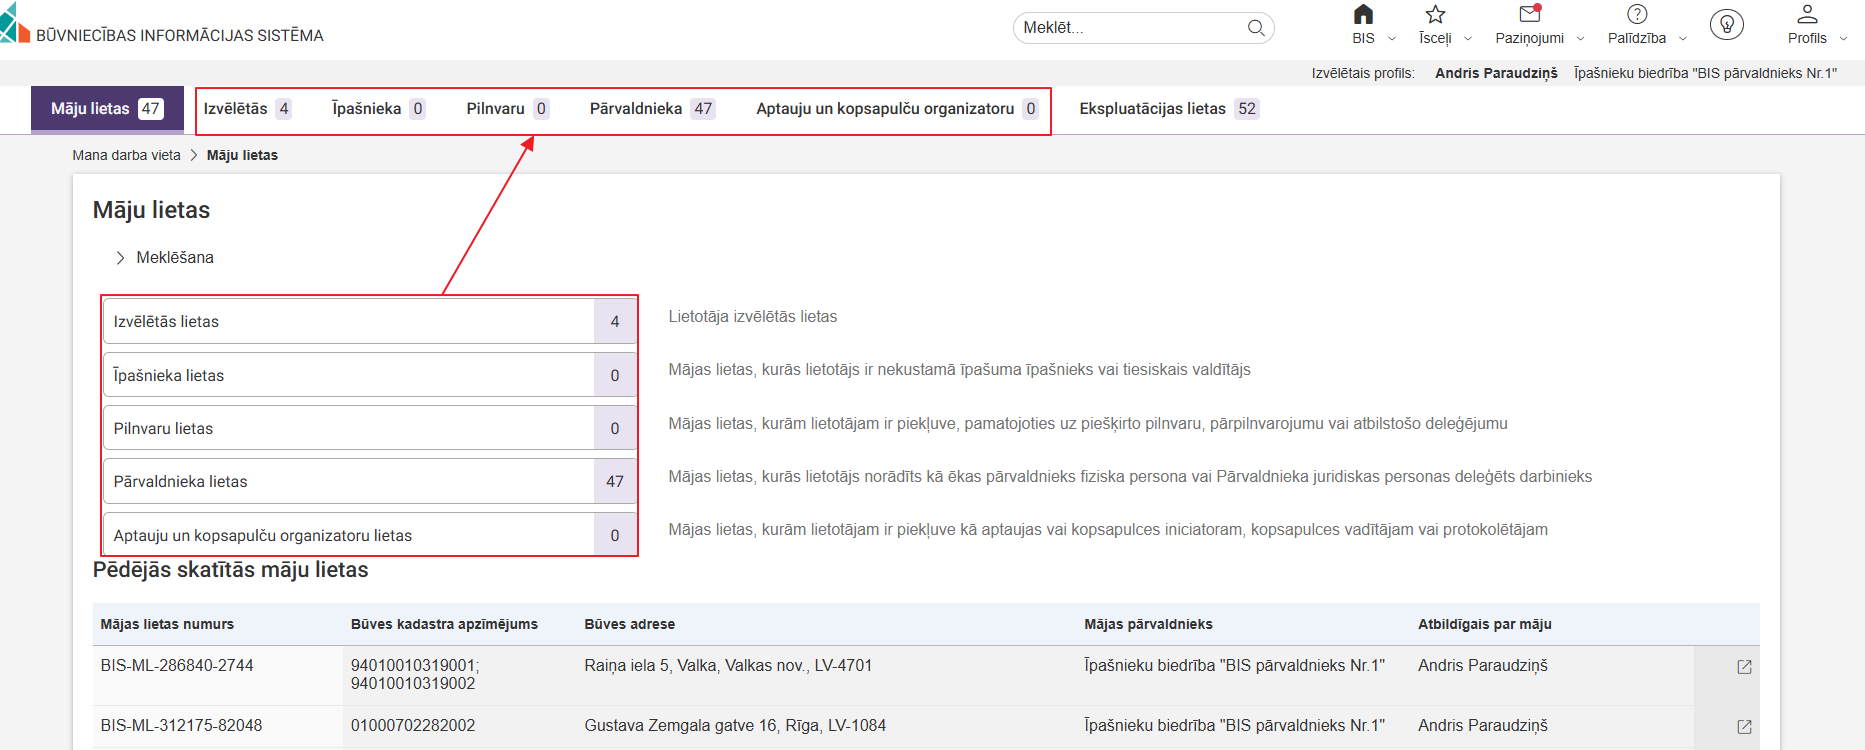Open the Īsceļi star shortcuts icon
The image size is (1865, 750).
coord(1435,15)
